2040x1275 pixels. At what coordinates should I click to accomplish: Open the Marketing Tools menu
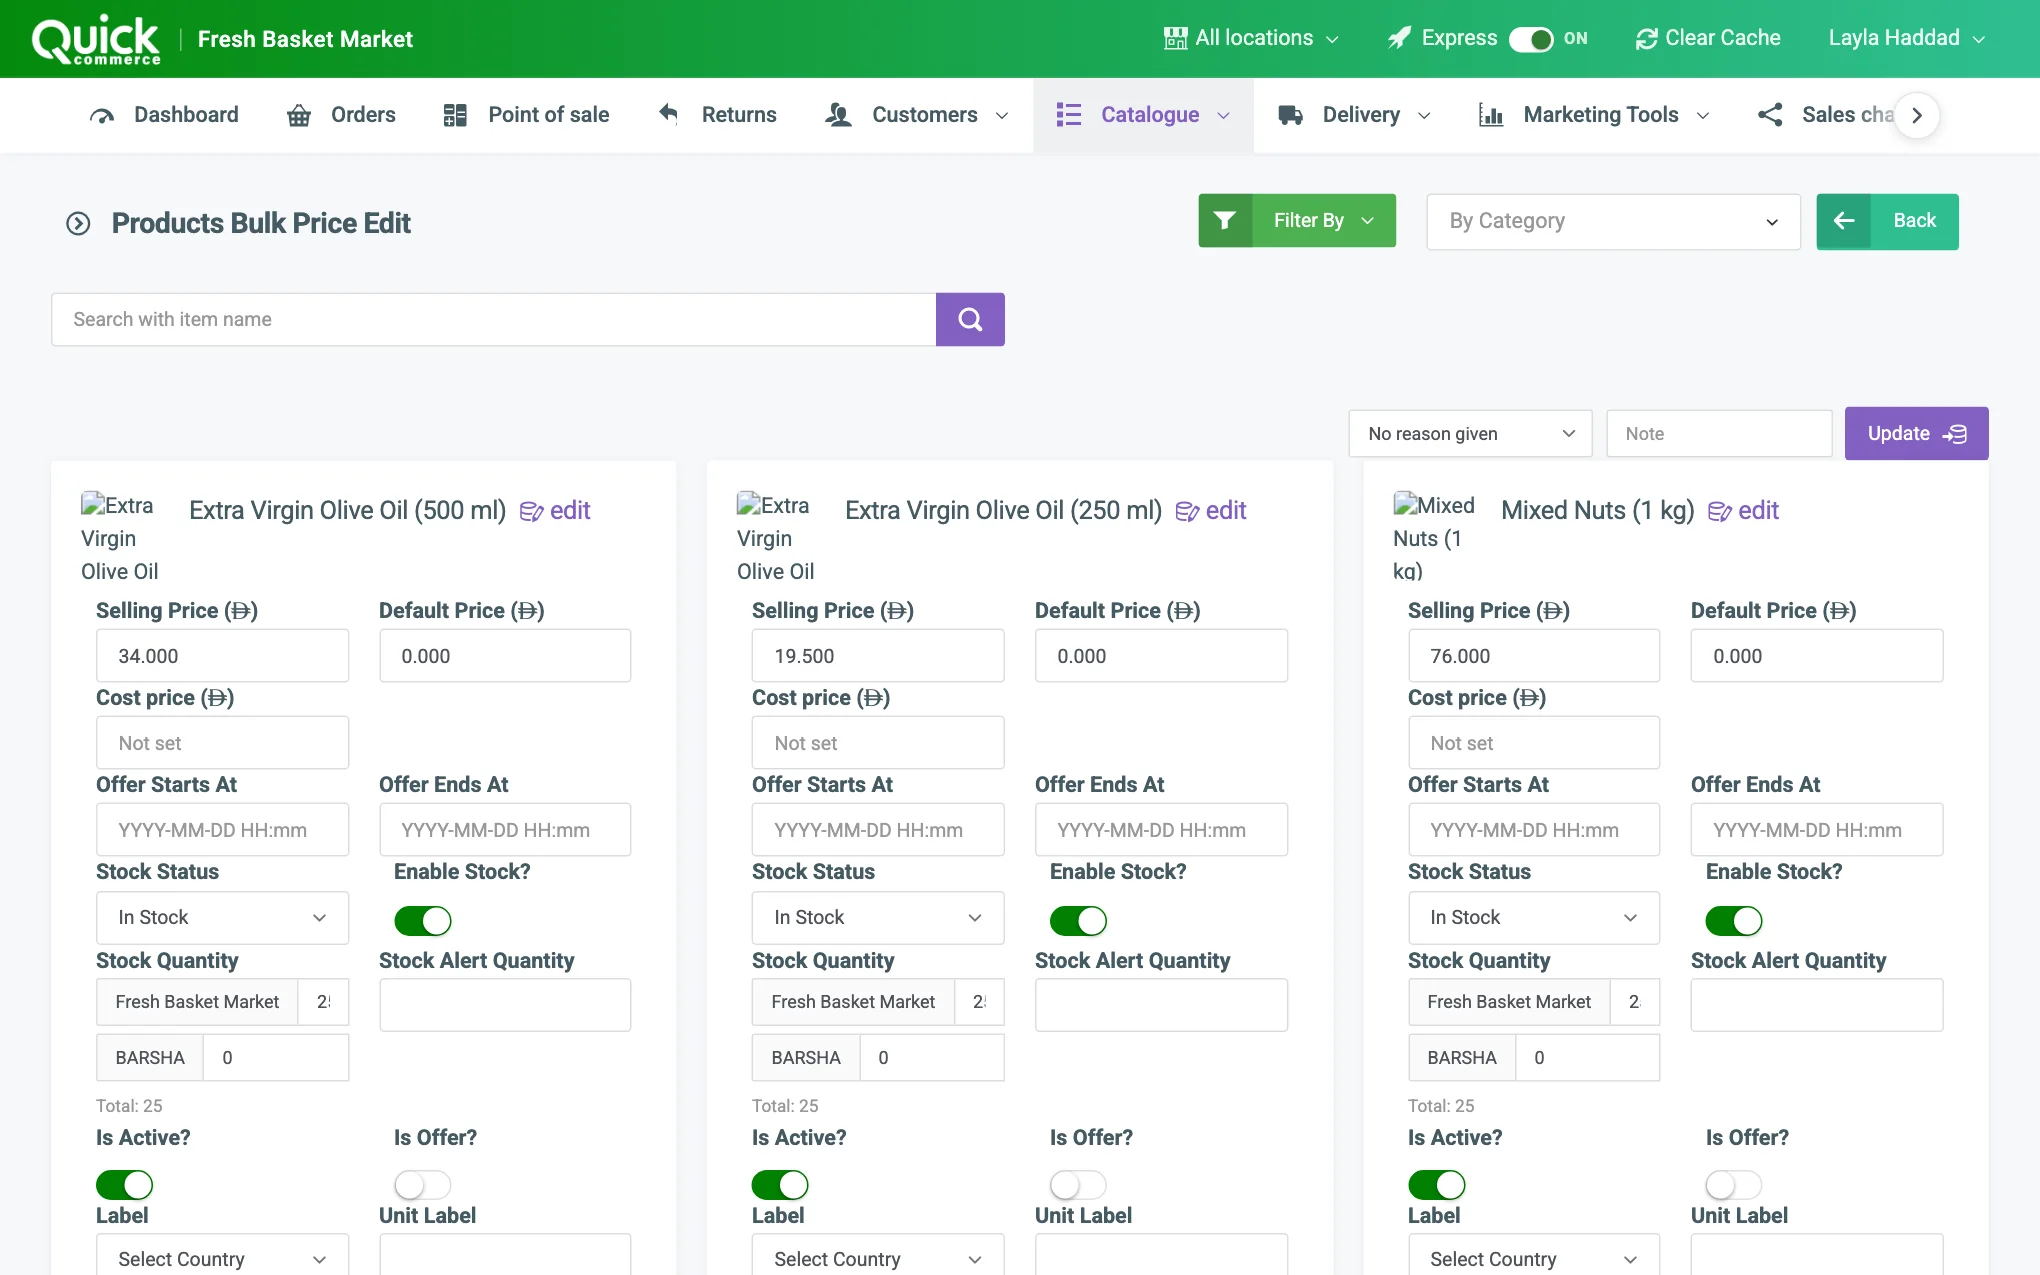point(1594,115)
